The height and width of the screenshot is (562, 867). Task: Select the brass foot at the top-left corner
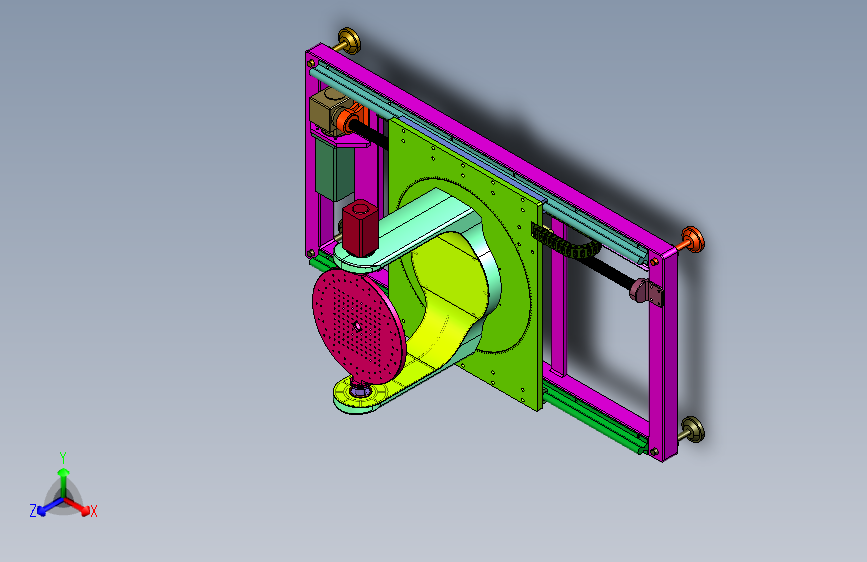tap(348, 41)
